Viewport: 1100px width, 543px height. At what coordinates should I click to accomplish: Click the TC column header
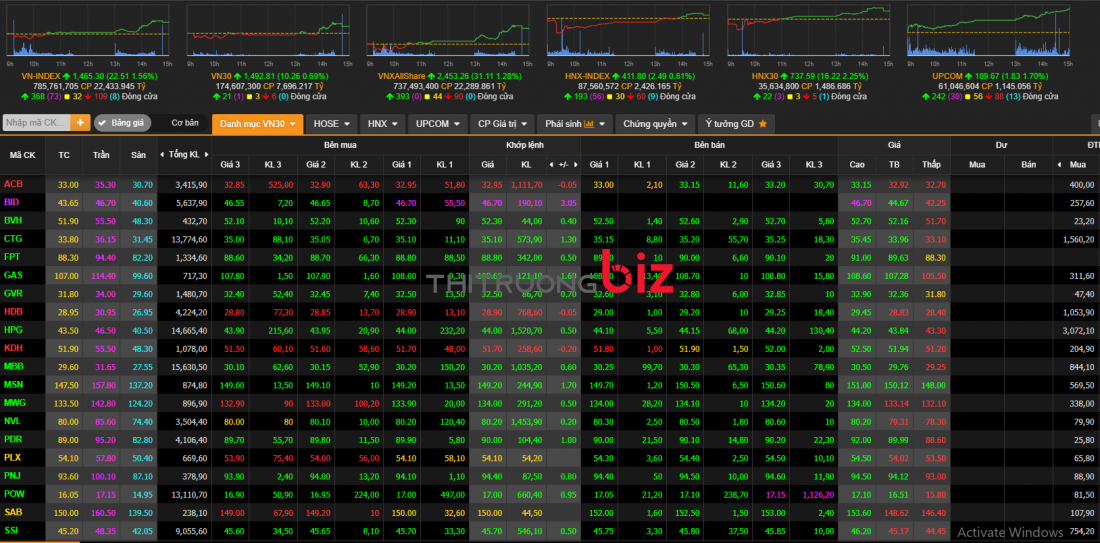coord(64,154)
